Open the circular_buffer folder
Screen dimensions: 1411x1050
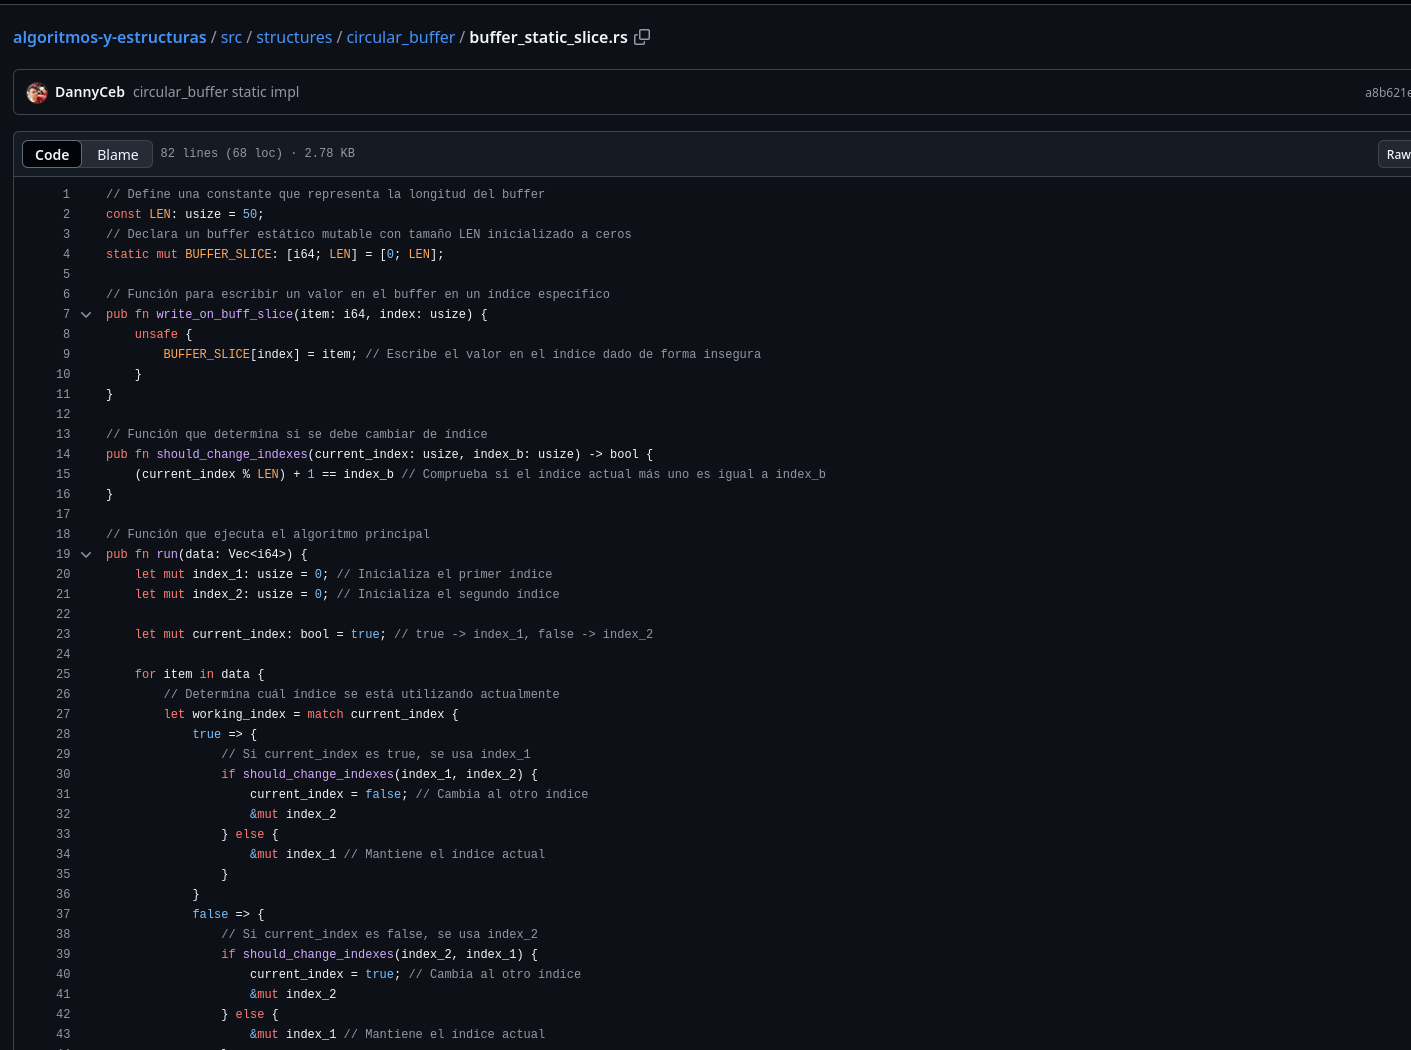pos(400,36)
